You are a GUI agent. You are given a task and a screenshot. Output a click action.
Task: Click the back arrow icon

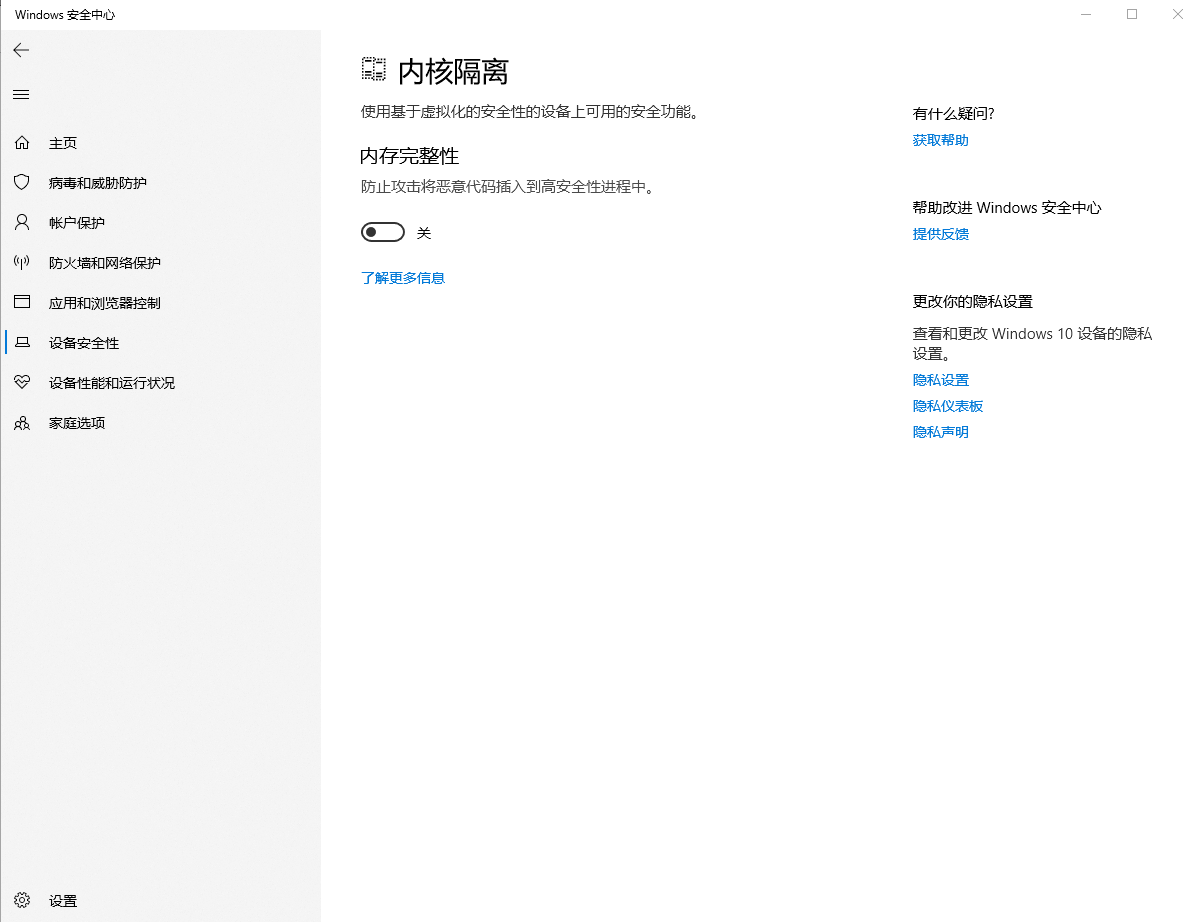pos(21,50)
